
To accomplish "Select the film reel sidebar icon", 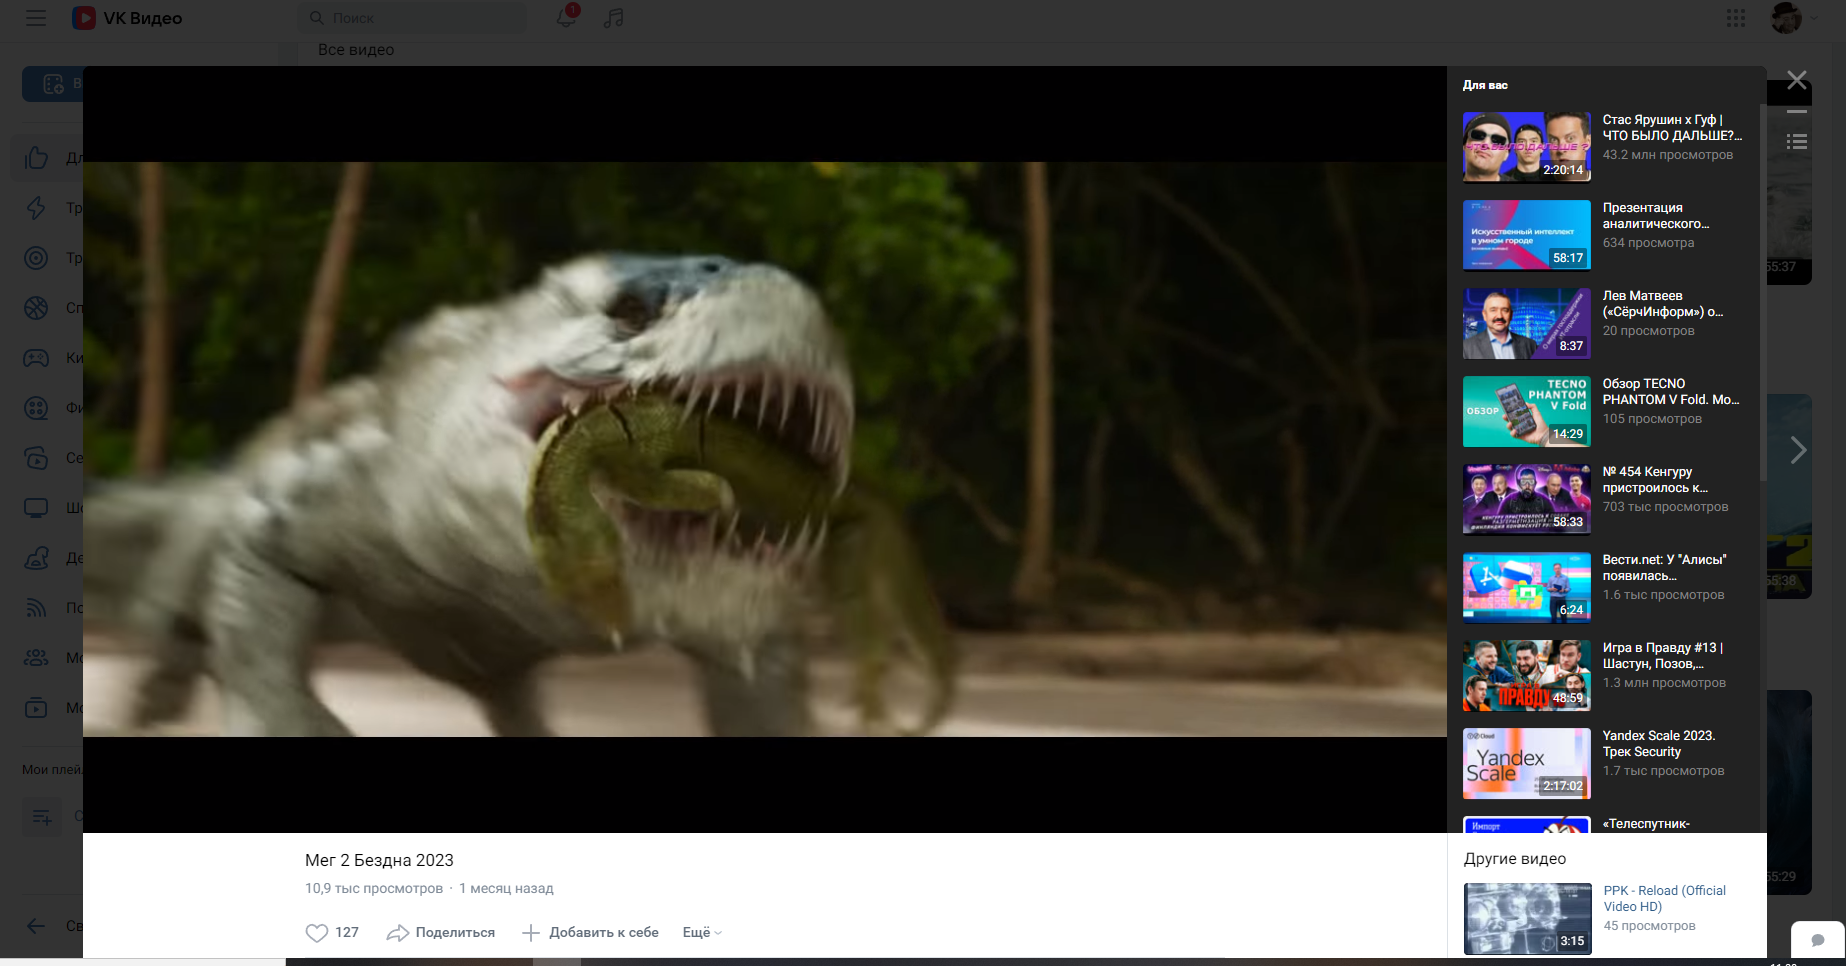I will click(36, 408).
